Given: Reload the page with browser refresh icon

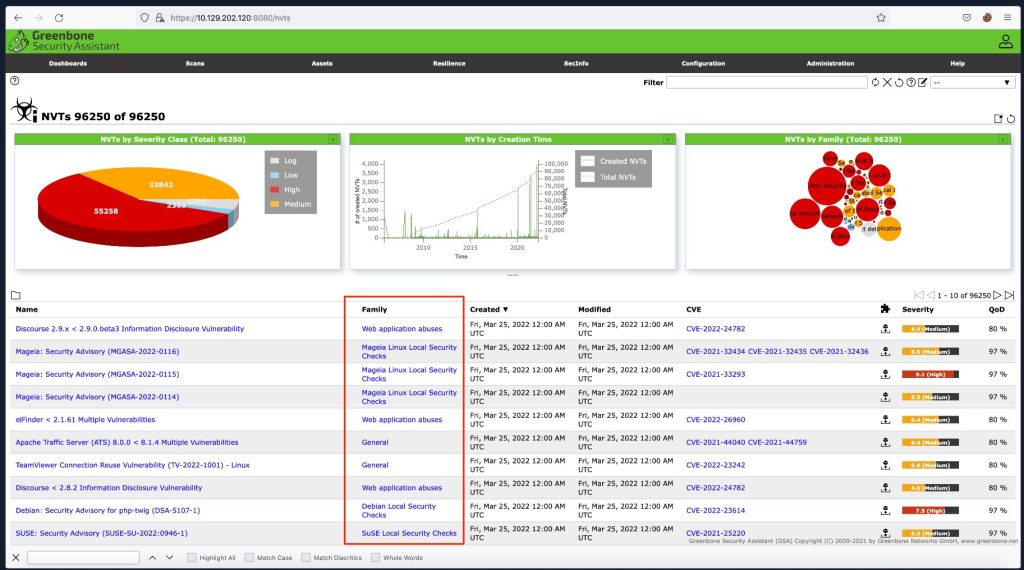Looking at the screenshot, I should (x=59, y=18).
